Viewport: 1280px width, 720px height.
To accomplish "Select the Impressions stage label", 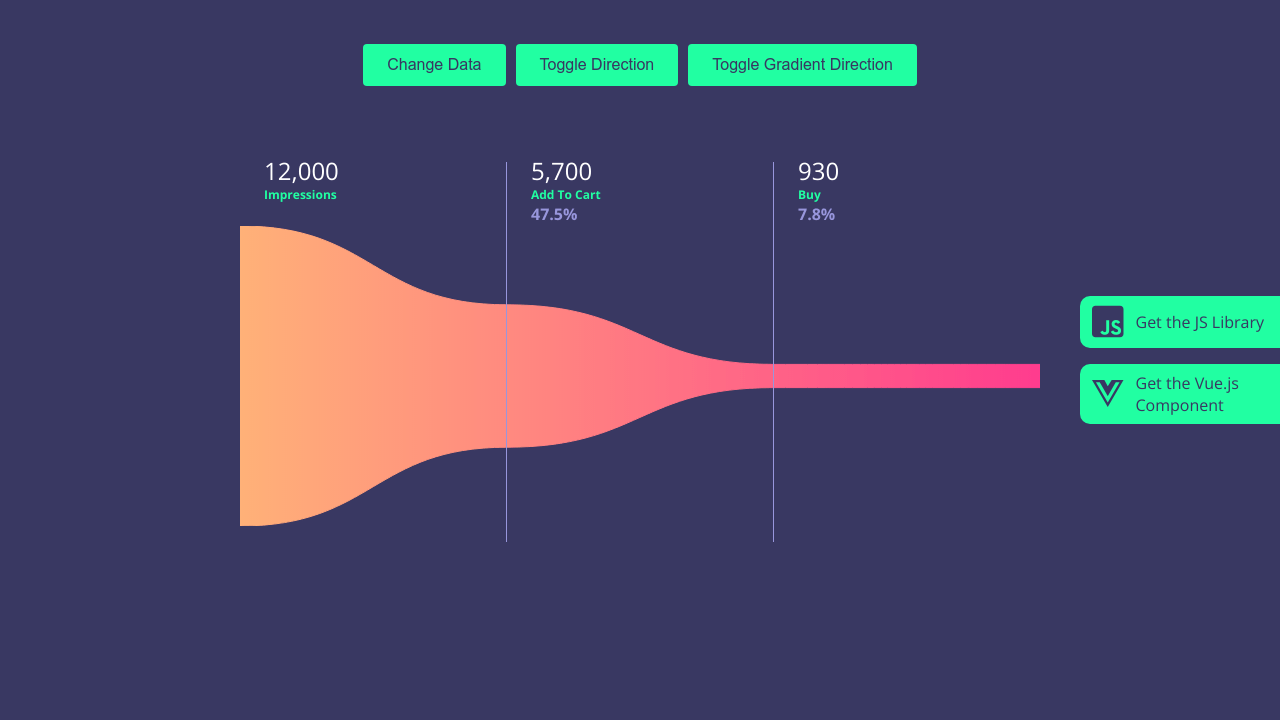I will coord(300,195).
